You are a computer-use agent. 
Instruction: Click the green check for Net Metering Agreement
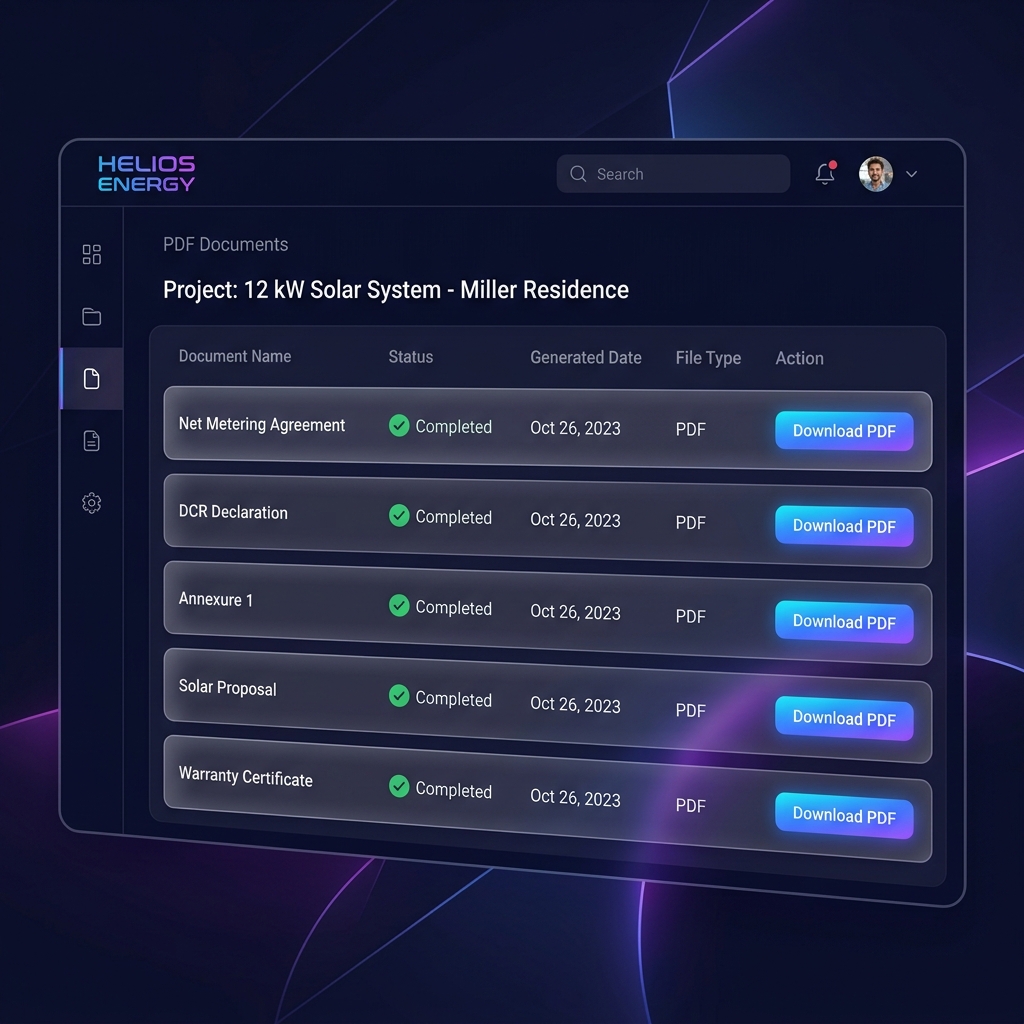pyautogui.click(x=399, y=426)
